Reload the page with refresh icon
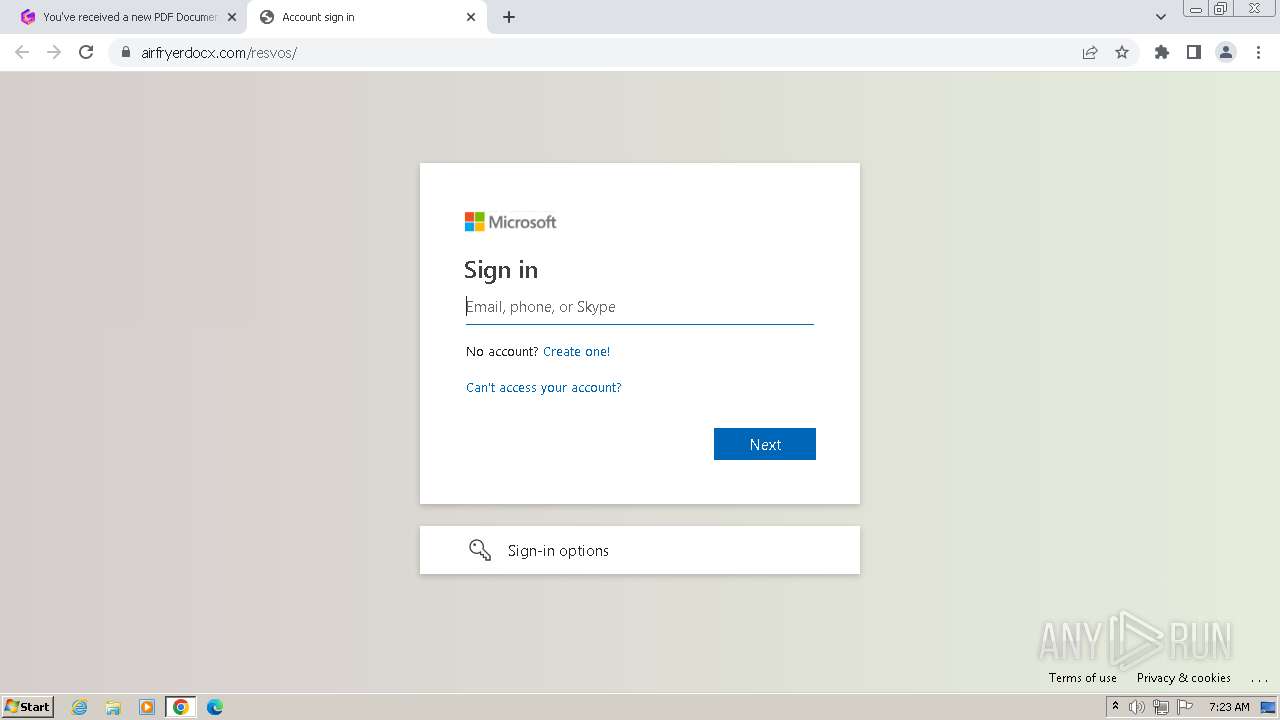The width and height of the screenshot is (1280, 720). (x=86, y=52)
